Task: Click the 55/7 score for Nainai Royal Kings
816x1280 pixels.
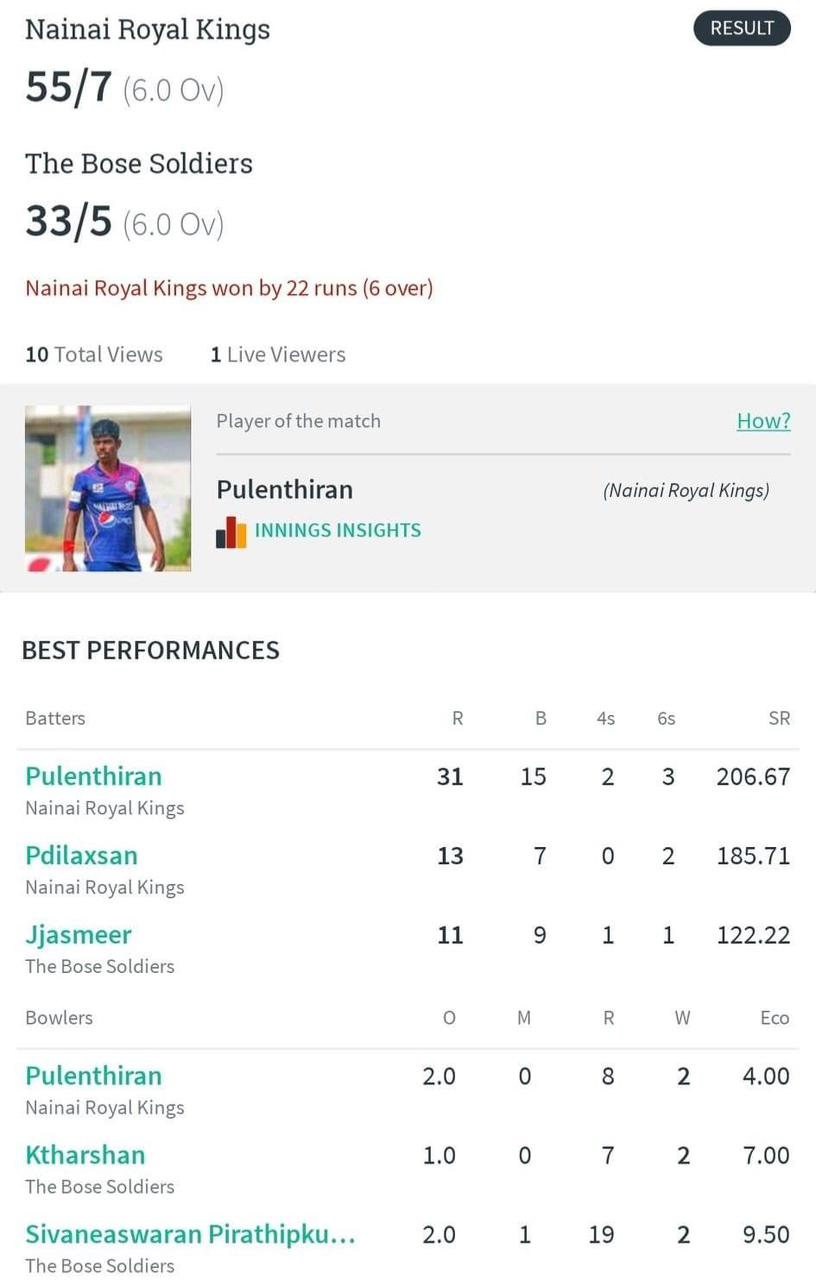Action: pyautogui.click(x=69, y=89)
